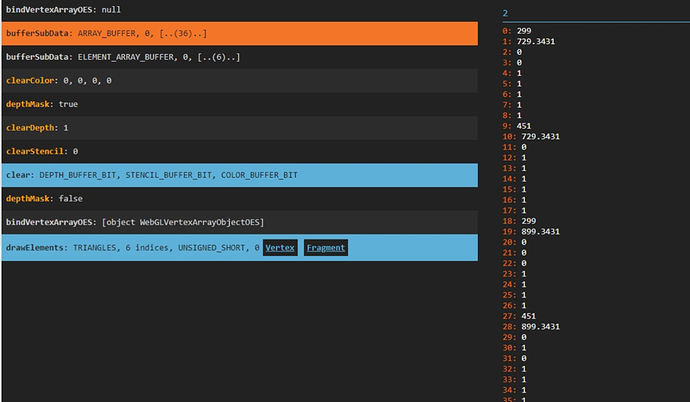Click bindVertexArrayOES WebGLVertexArrayObjectOES command
Viewport: 690px width, 402px height.
tap(238, 221)
